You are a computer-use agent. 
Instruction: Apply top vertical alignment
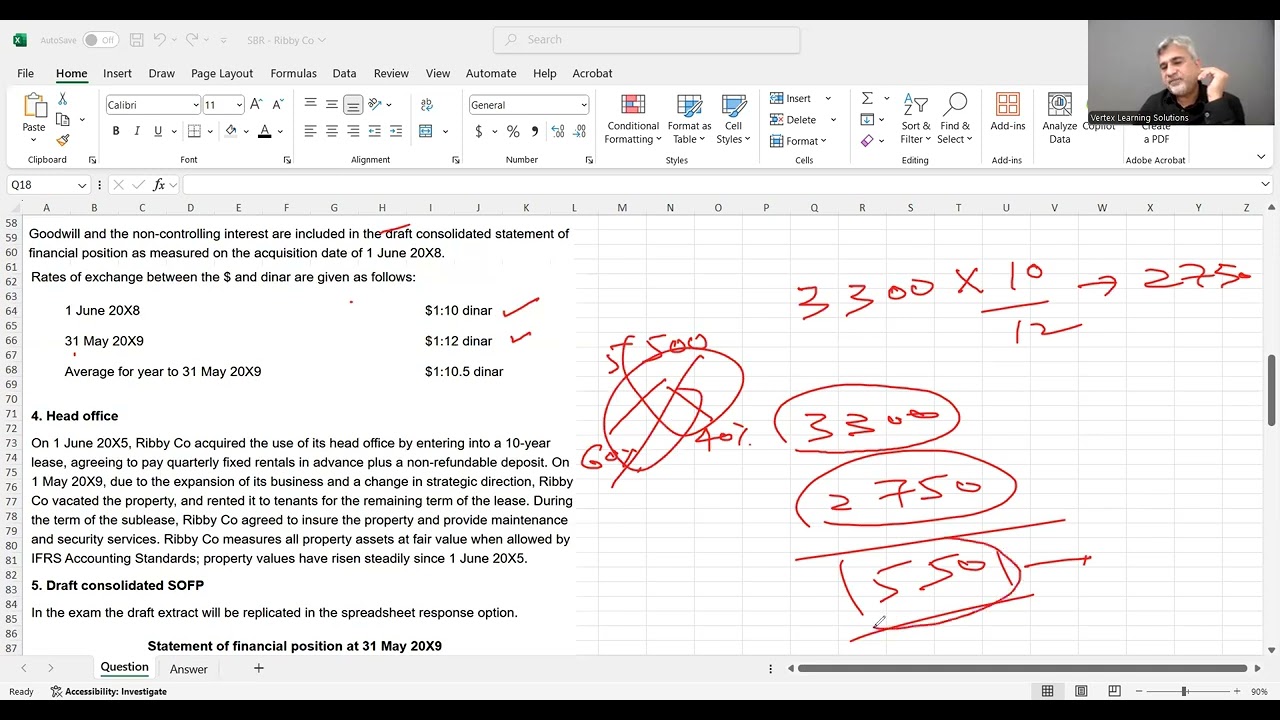point(310,104)
